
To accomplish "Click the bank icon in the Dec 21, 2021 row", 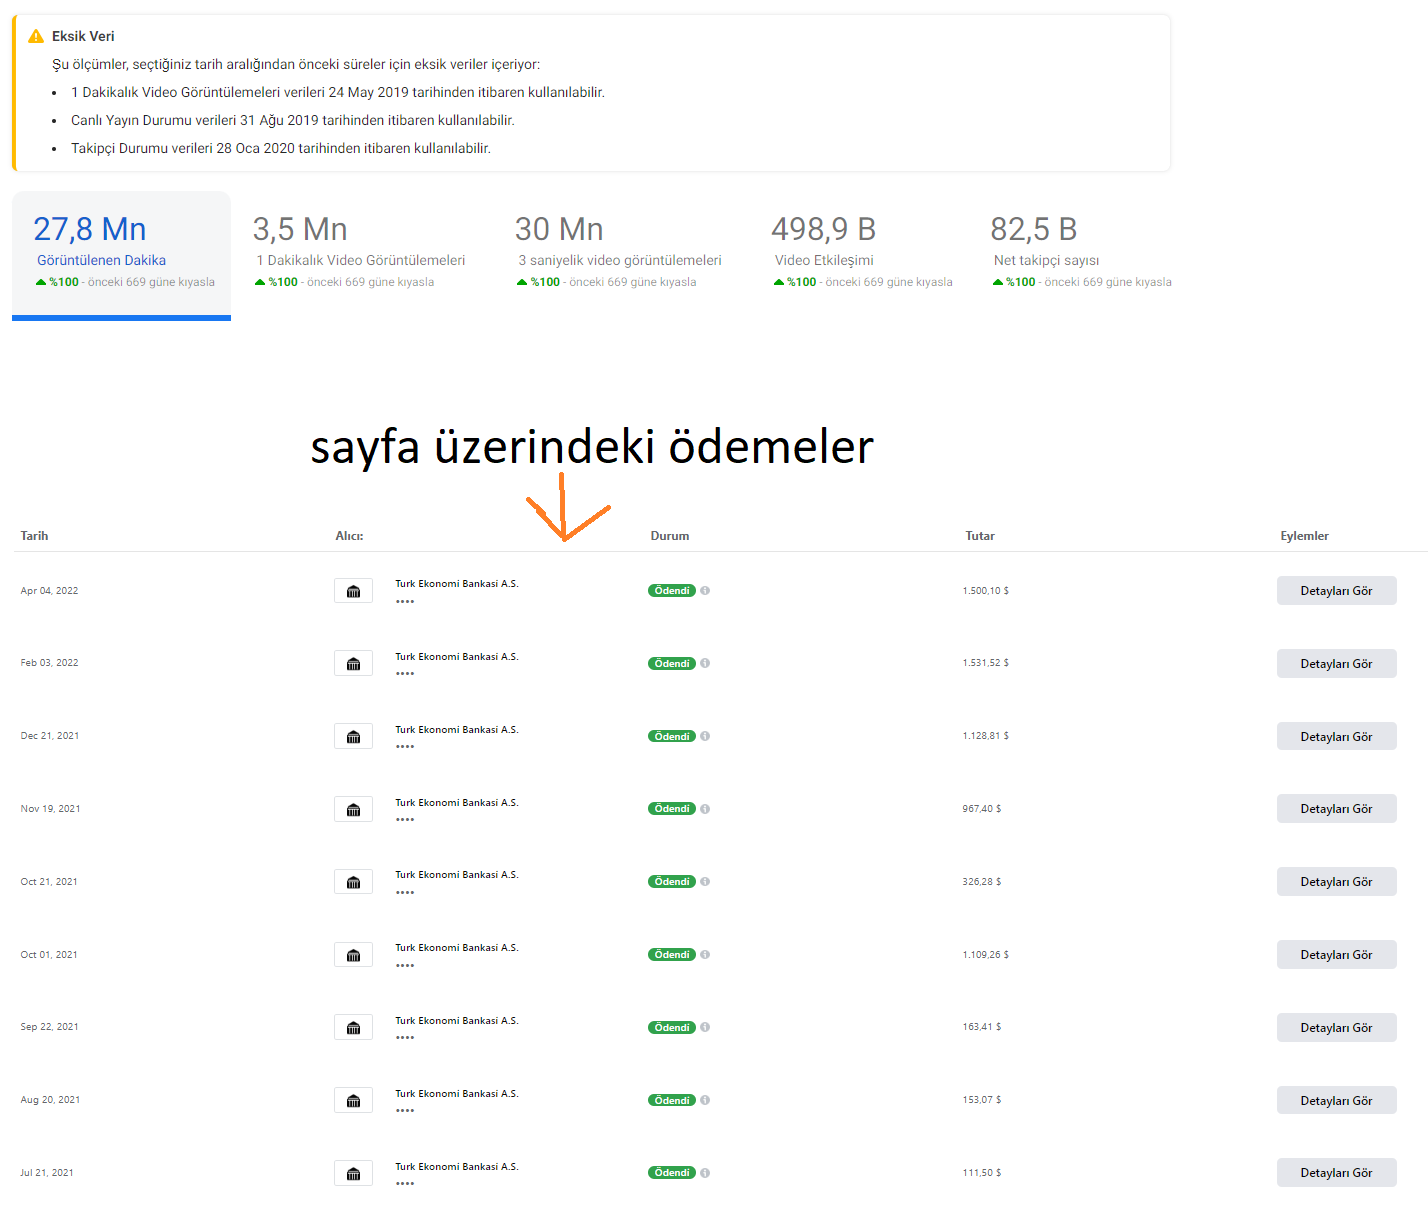I will coord(353,737).
